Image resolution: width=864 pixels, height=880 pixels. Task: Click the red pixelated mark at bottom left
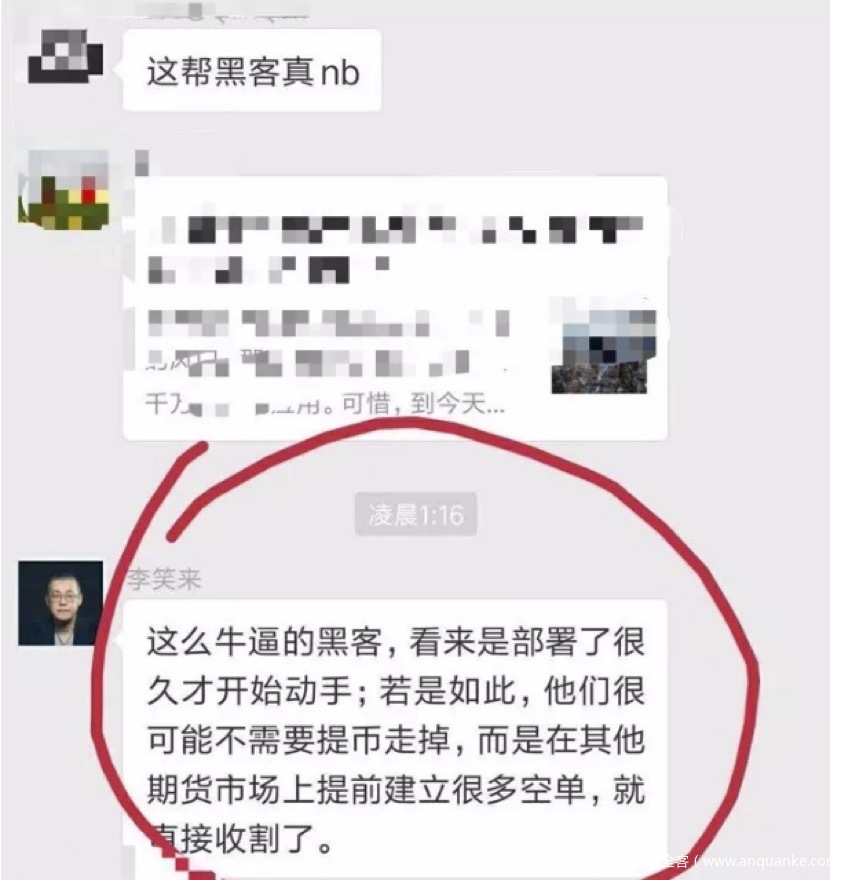point(185,863)
